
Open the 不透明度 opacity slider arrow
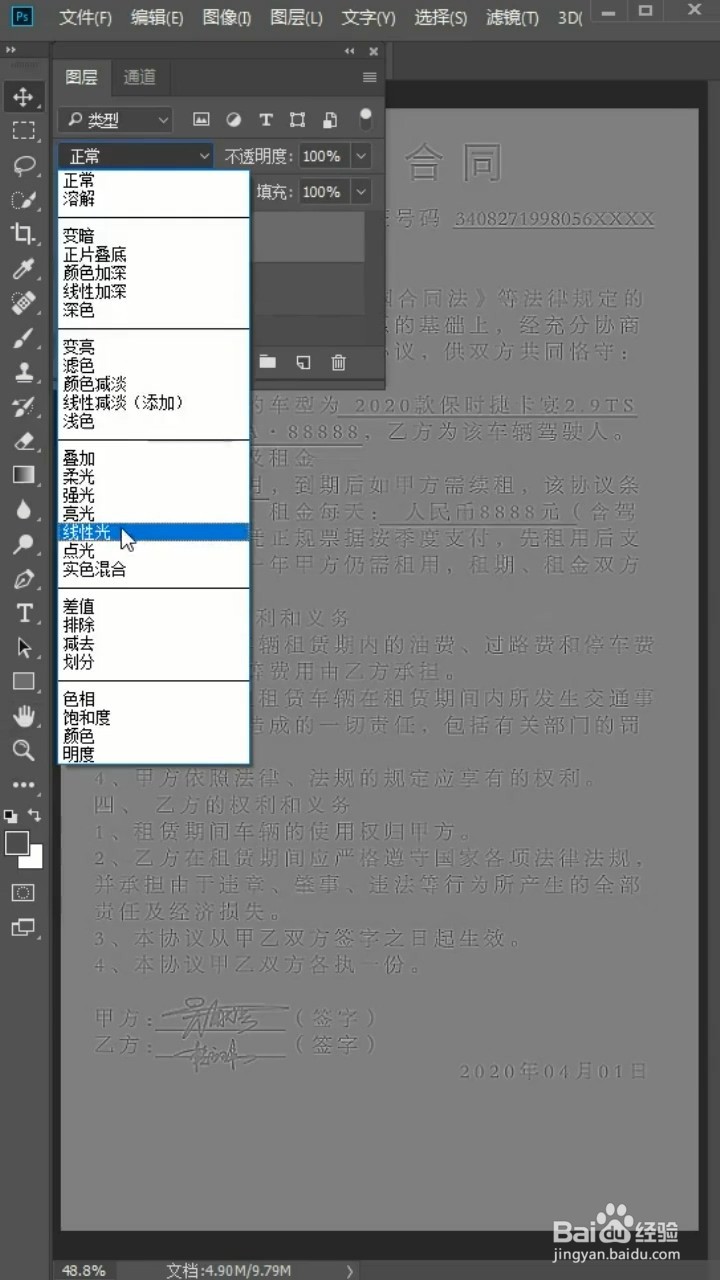(x=361, y=156)
